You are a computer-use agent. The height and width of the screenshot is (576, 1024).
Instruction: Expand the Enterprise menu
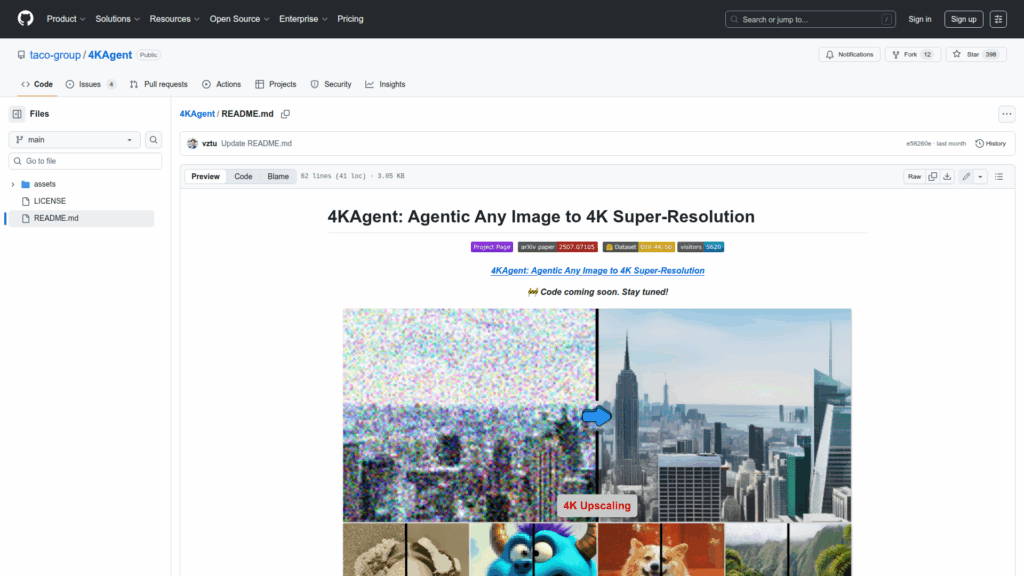coord(303,19)
